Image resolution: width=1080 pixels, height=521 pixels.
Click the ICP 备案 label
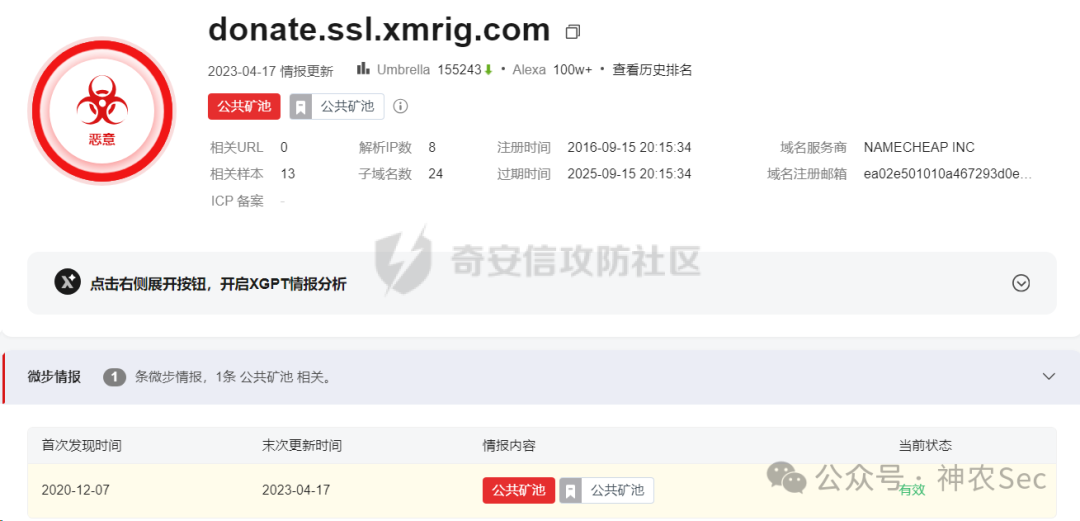pyautogui.click(x=237, y=201)
